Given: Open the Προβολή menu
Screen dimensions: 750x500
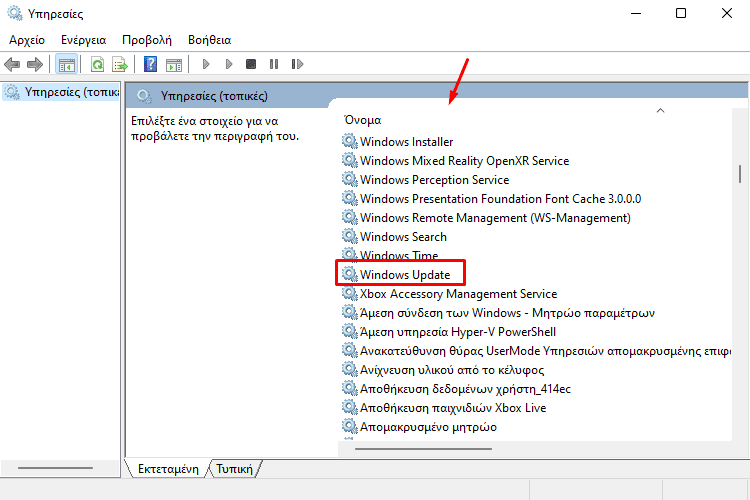Looking at the screenshot, I should [x=147, y=40].
